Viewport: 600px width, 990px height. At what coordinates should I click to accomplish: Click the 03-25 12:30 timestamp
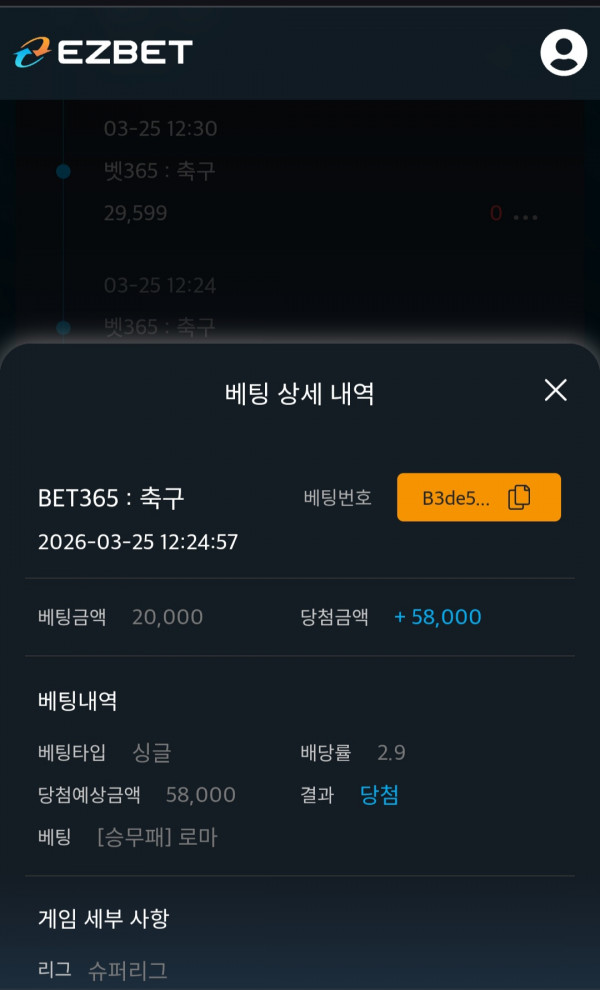click(160, 129)
